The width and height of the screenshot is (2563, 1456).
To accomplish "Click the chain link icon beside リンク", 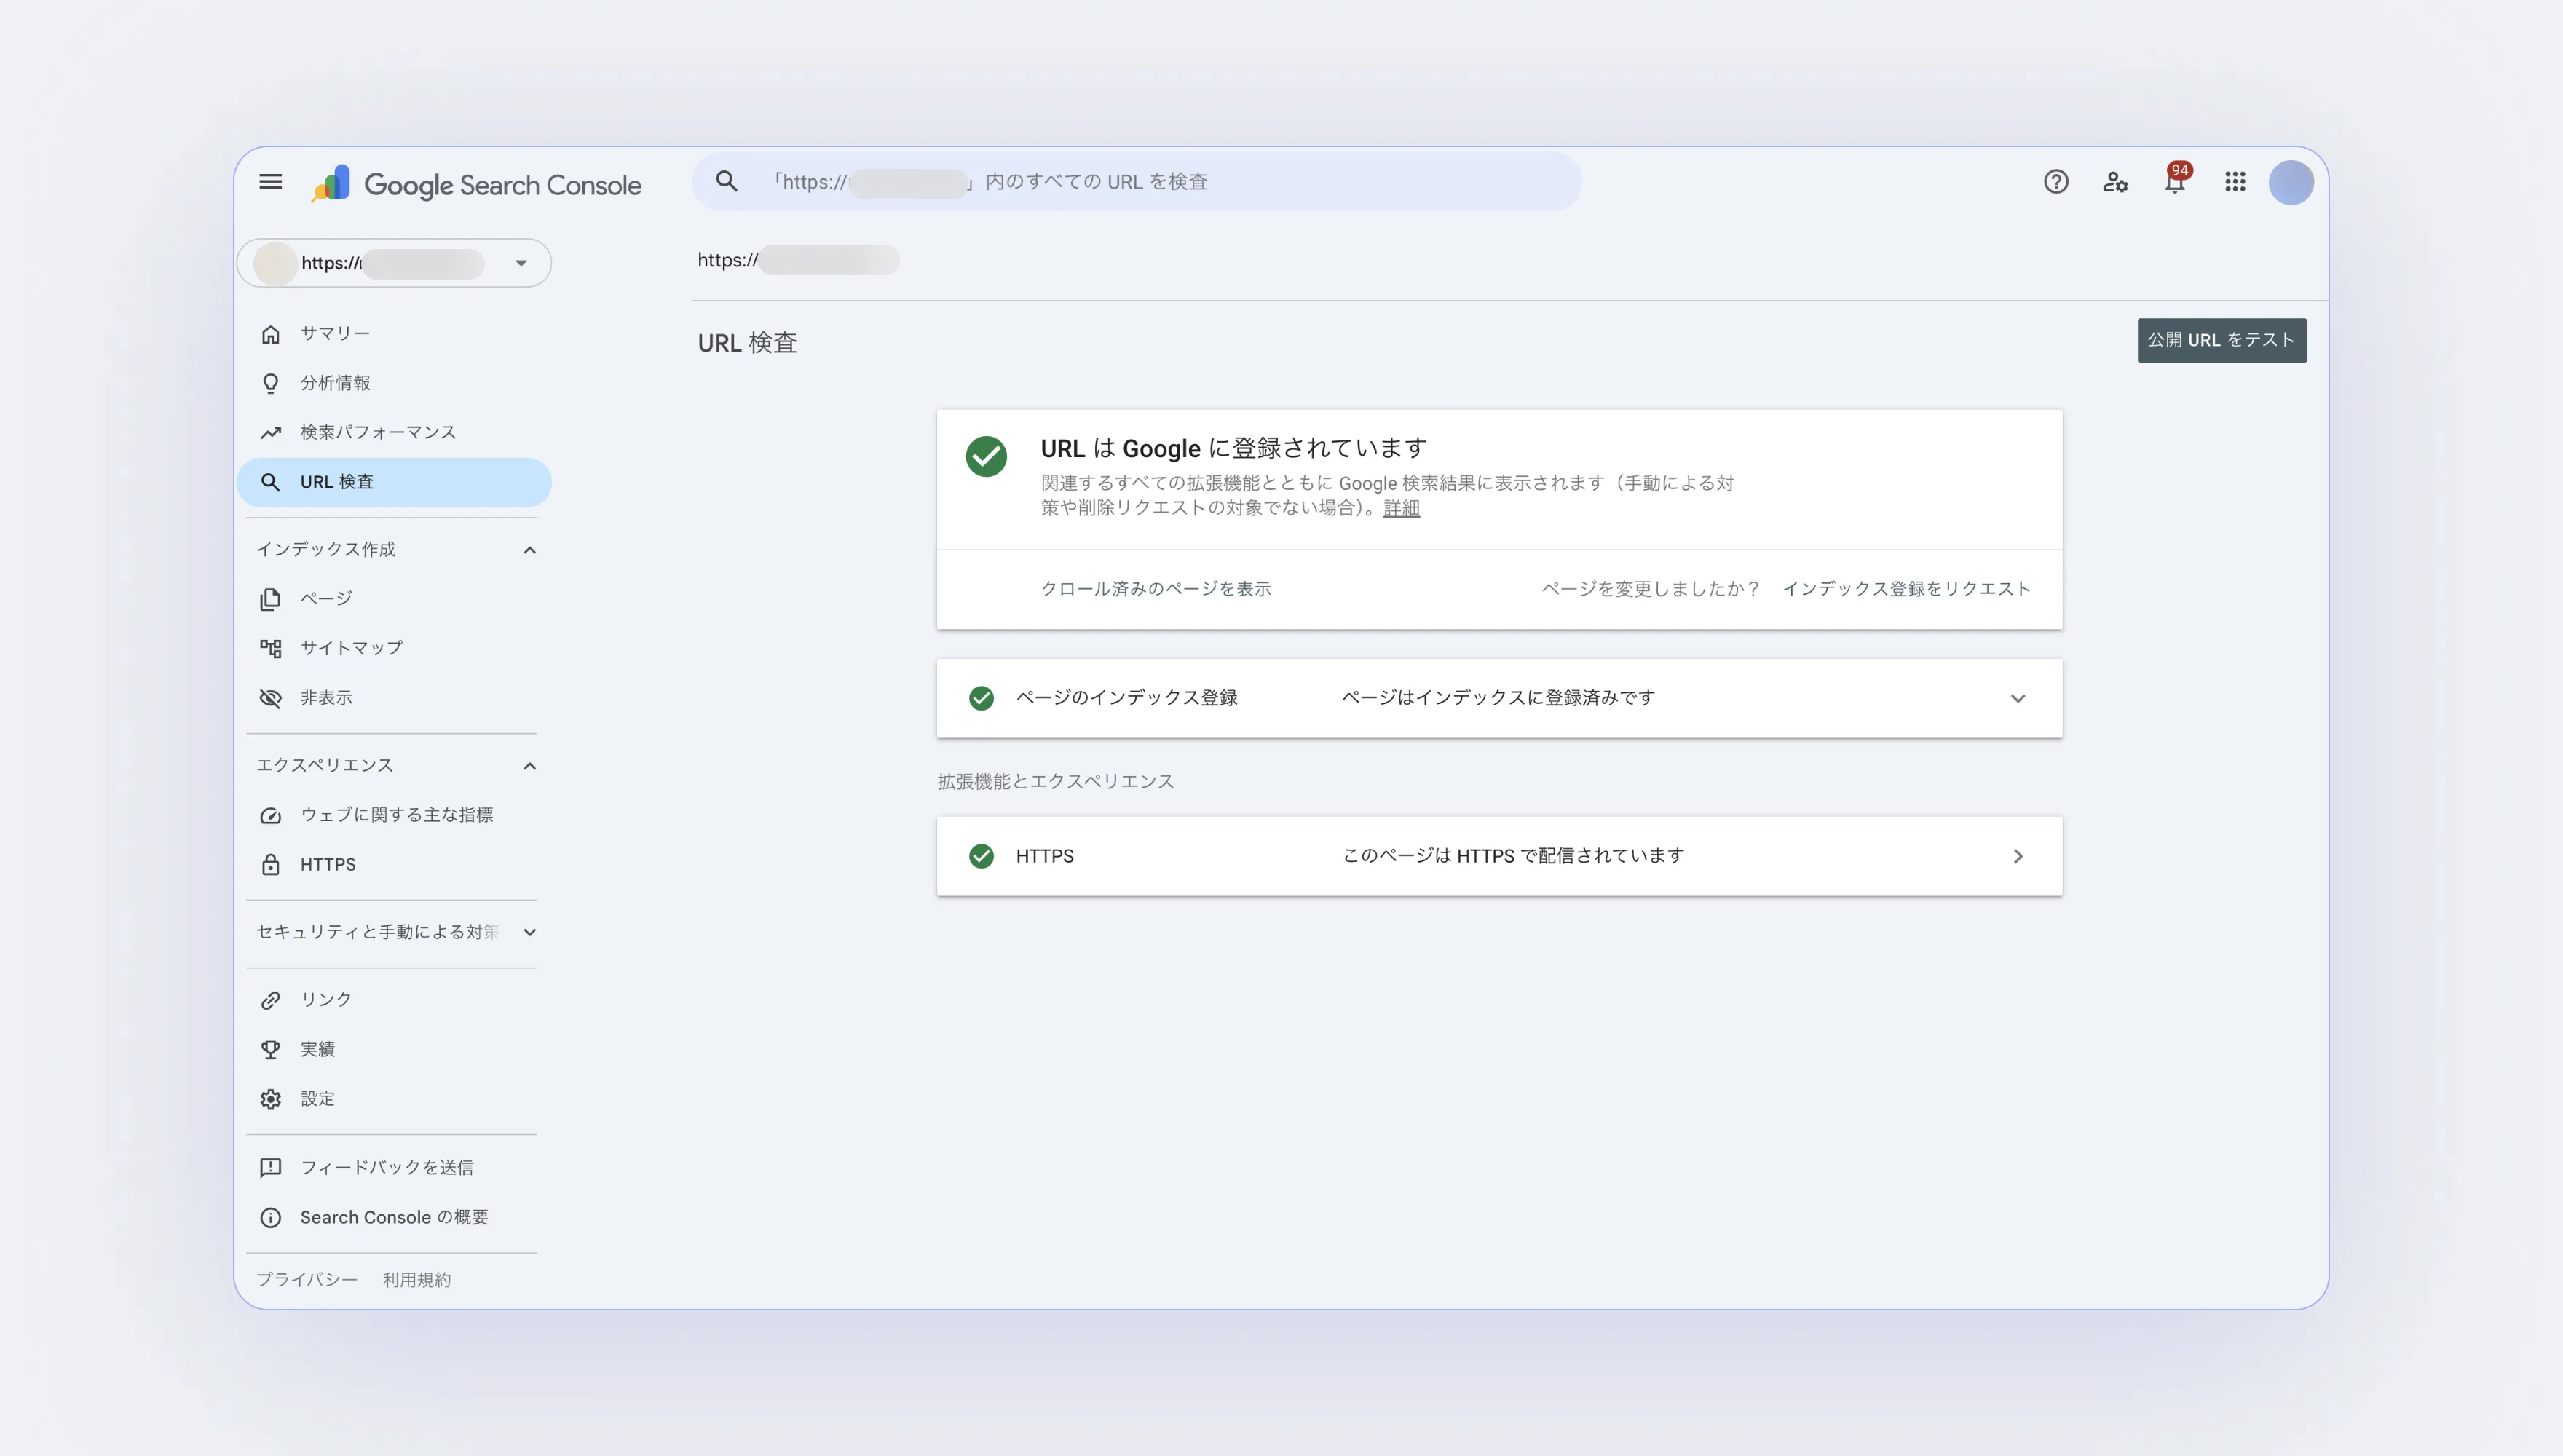I will (x=270, y=1000).
